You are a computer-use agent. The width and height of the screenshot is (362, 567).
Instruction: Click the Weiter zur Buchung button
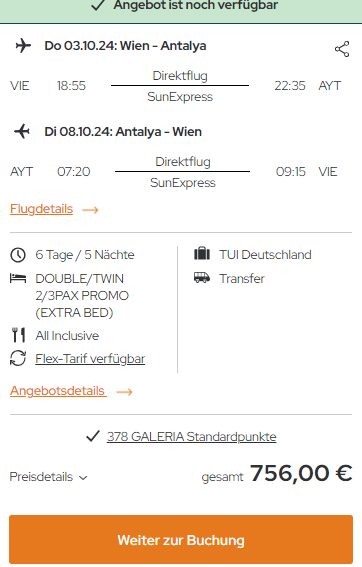[181, 540]
